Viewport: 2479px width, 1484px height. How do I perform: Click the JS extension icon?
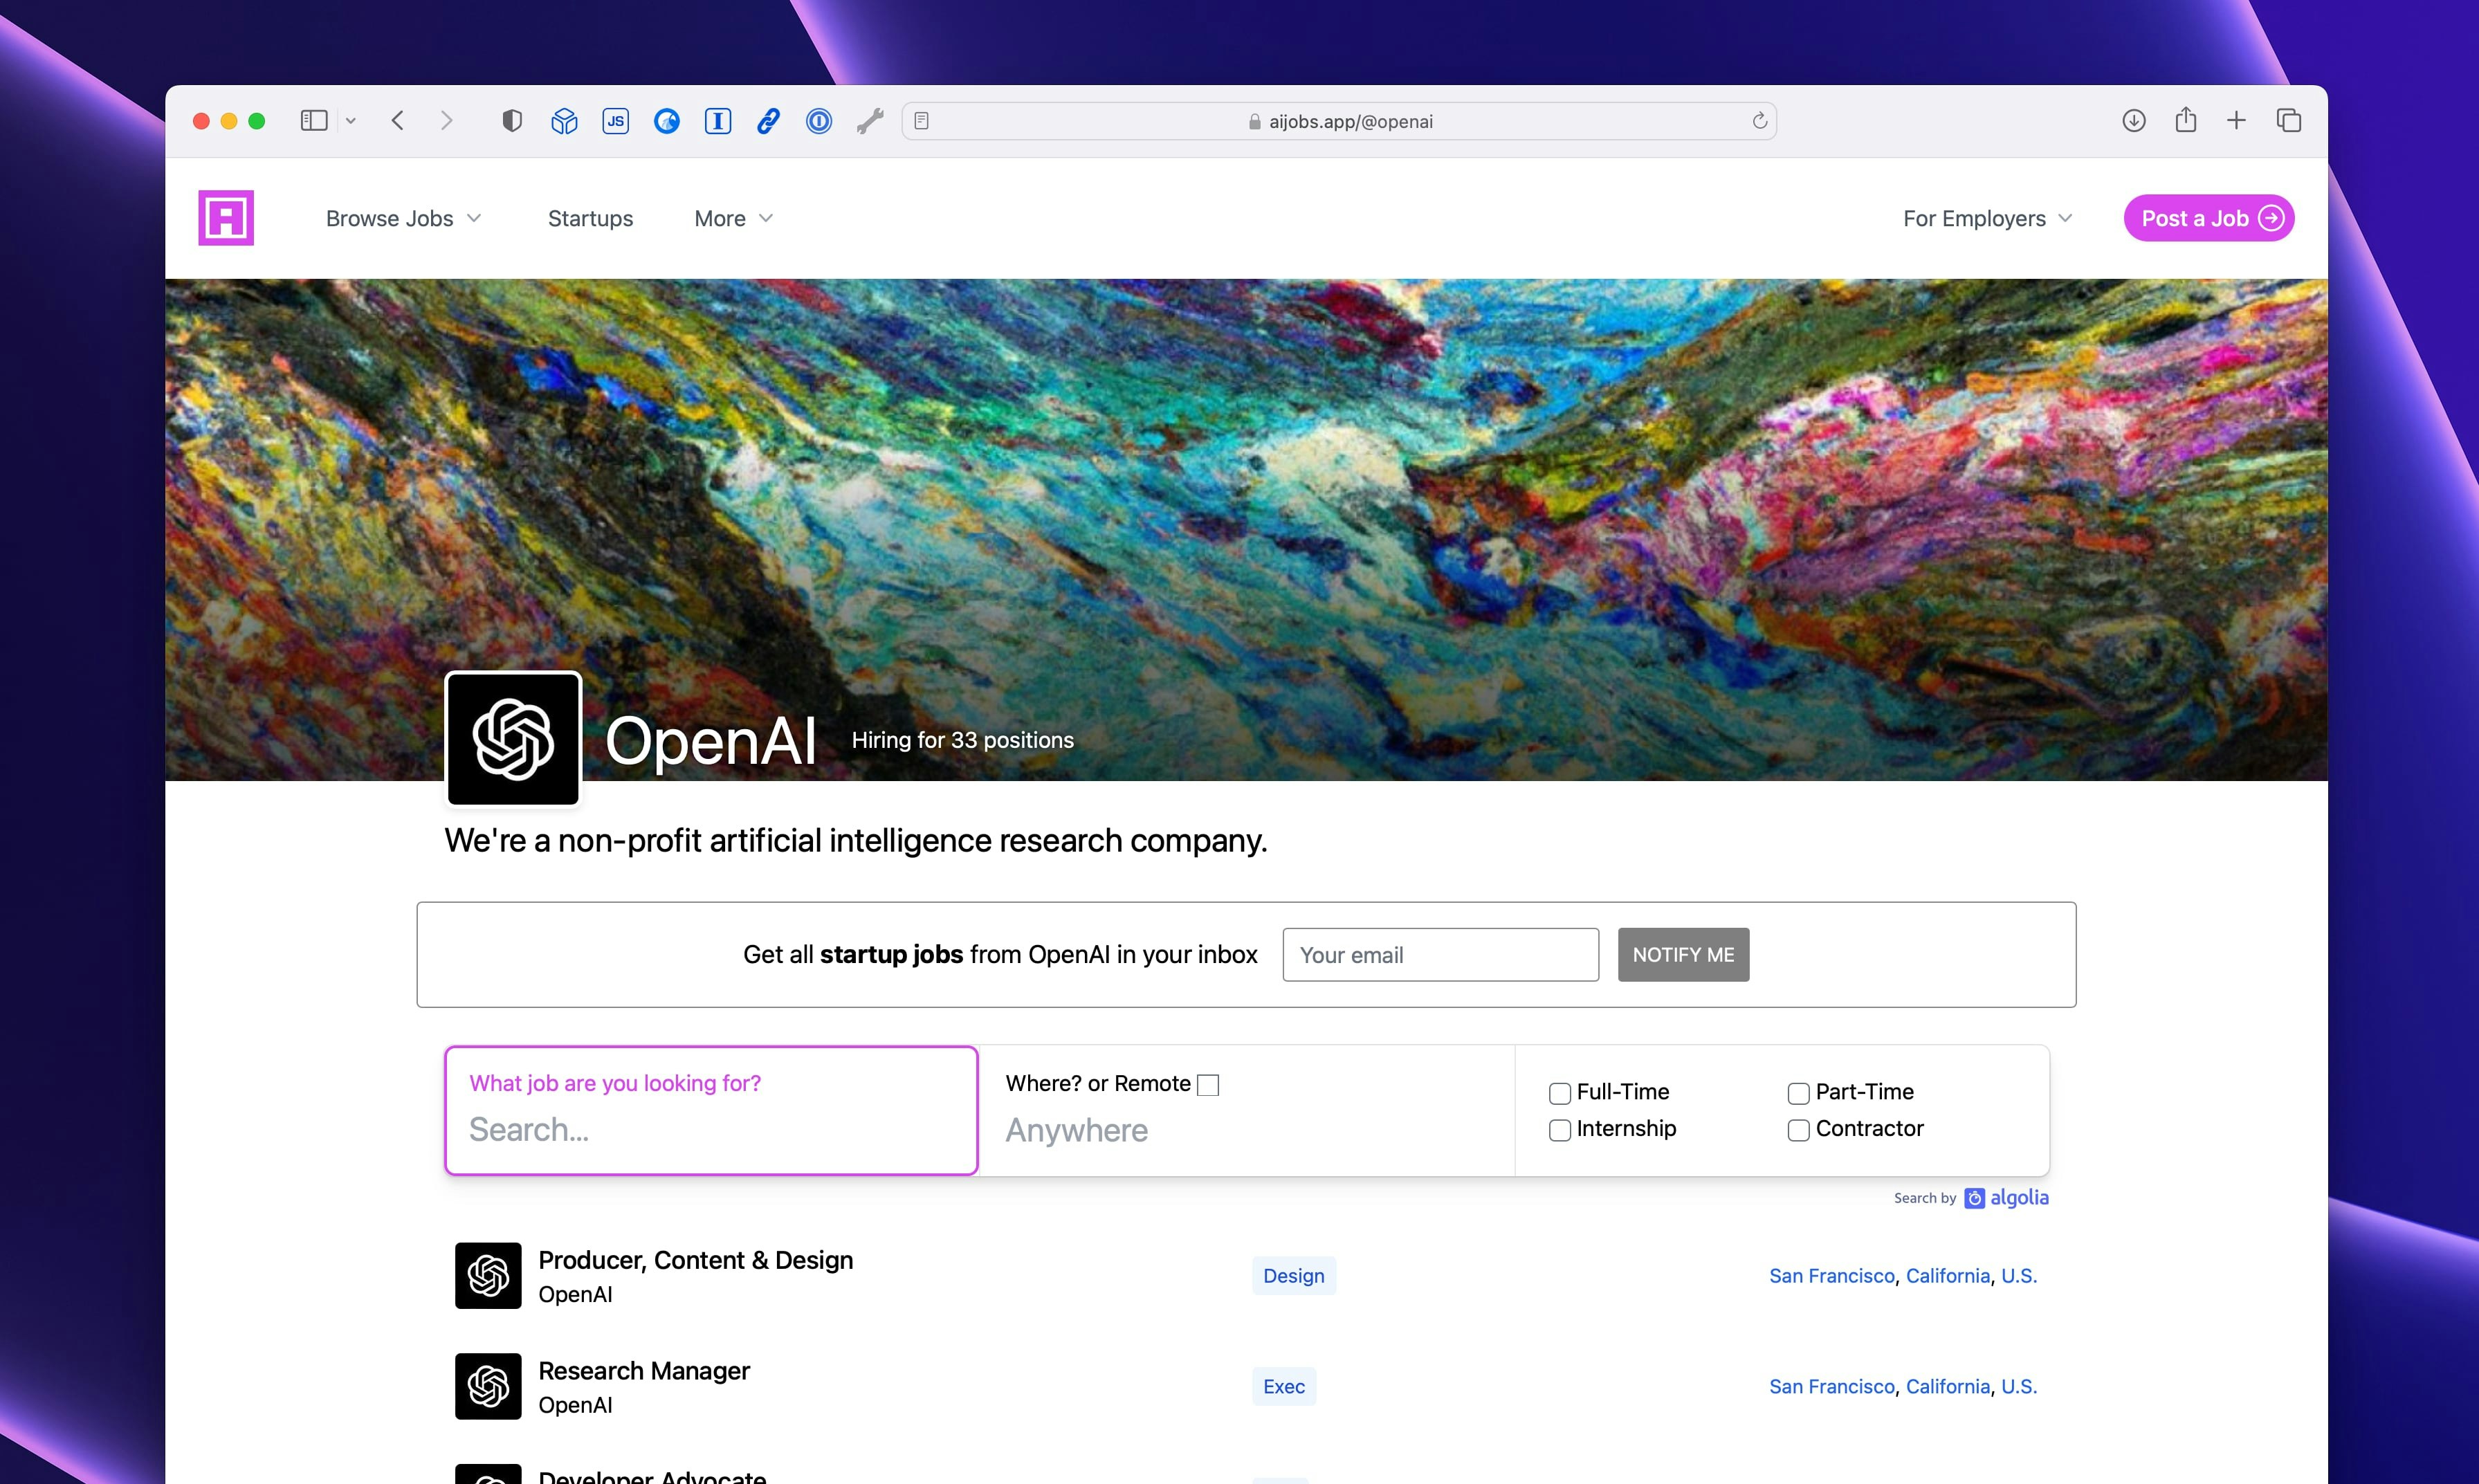tap(615, 121)
